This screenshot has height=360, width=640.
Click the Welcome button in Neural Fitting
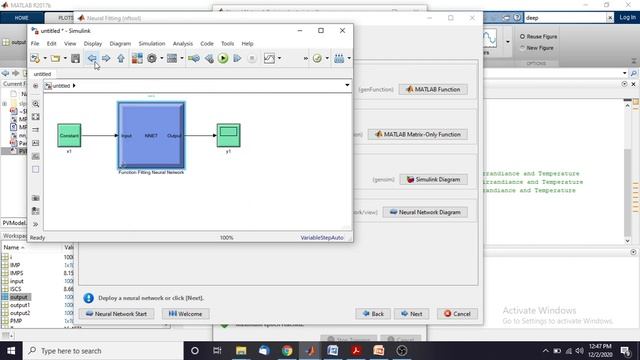pyautogui.click(x=185, y=314)
